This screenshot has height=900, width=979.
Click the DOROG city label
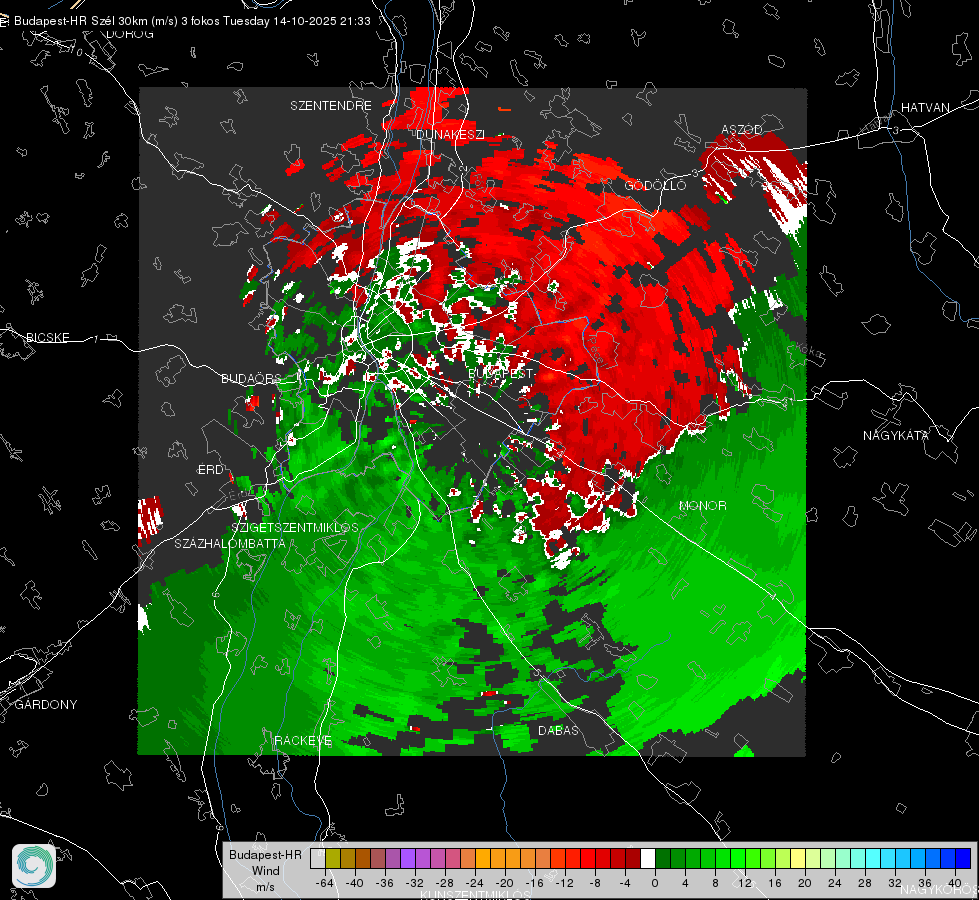pyautogui.click(x=130, y=34)
